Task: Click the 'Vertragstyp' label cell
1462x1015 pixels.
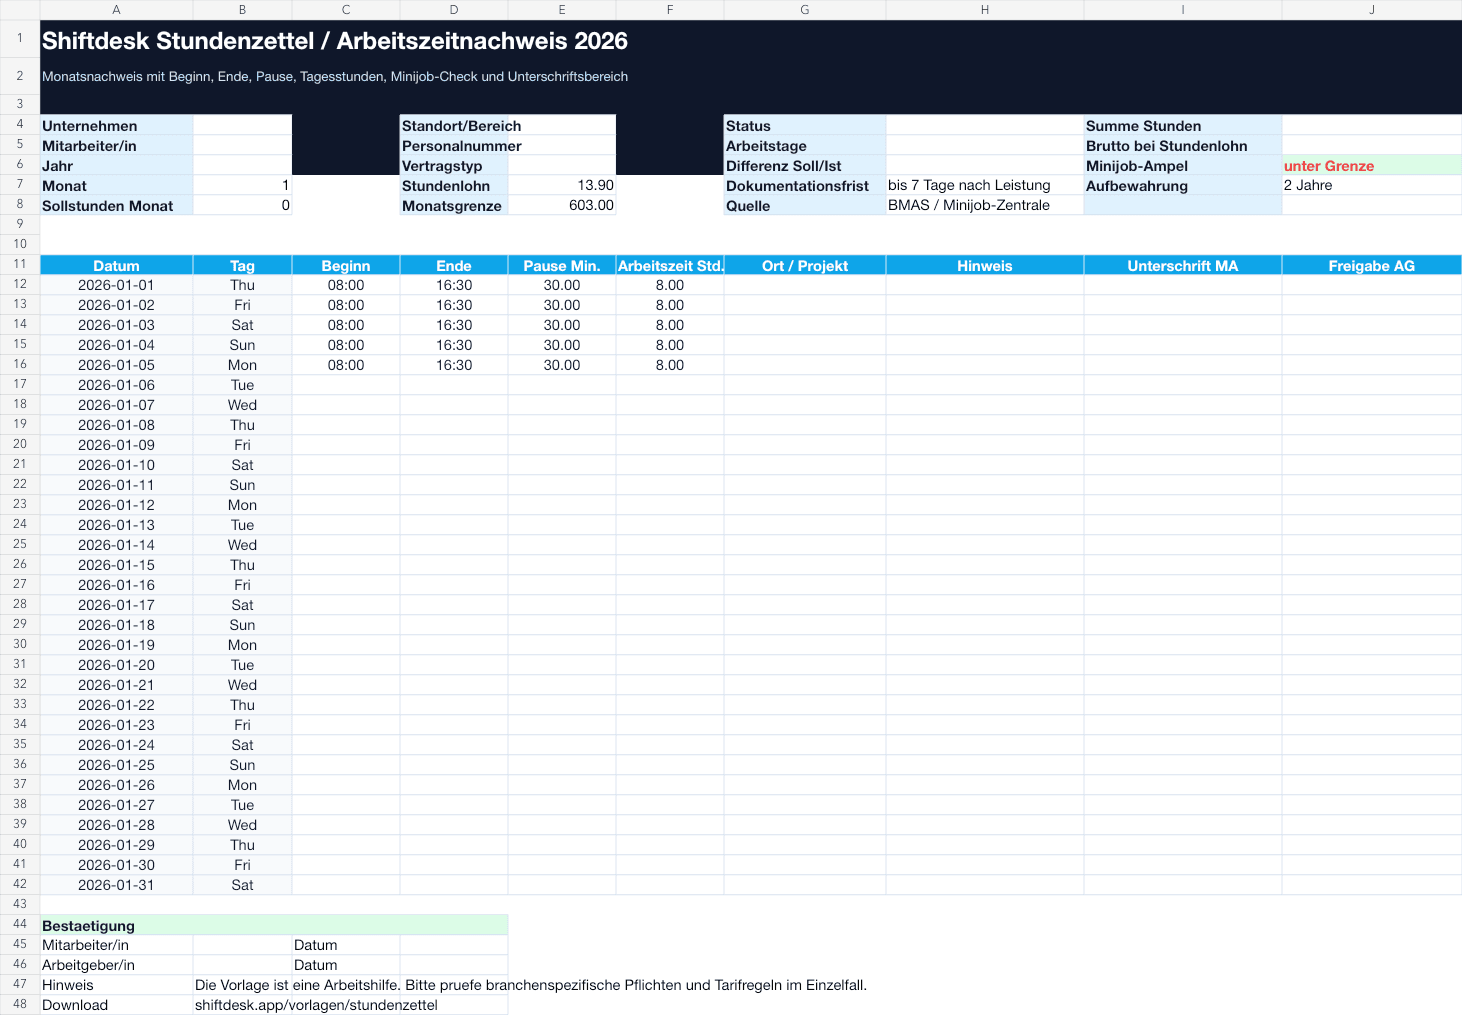Action: (x=454, y=165)
